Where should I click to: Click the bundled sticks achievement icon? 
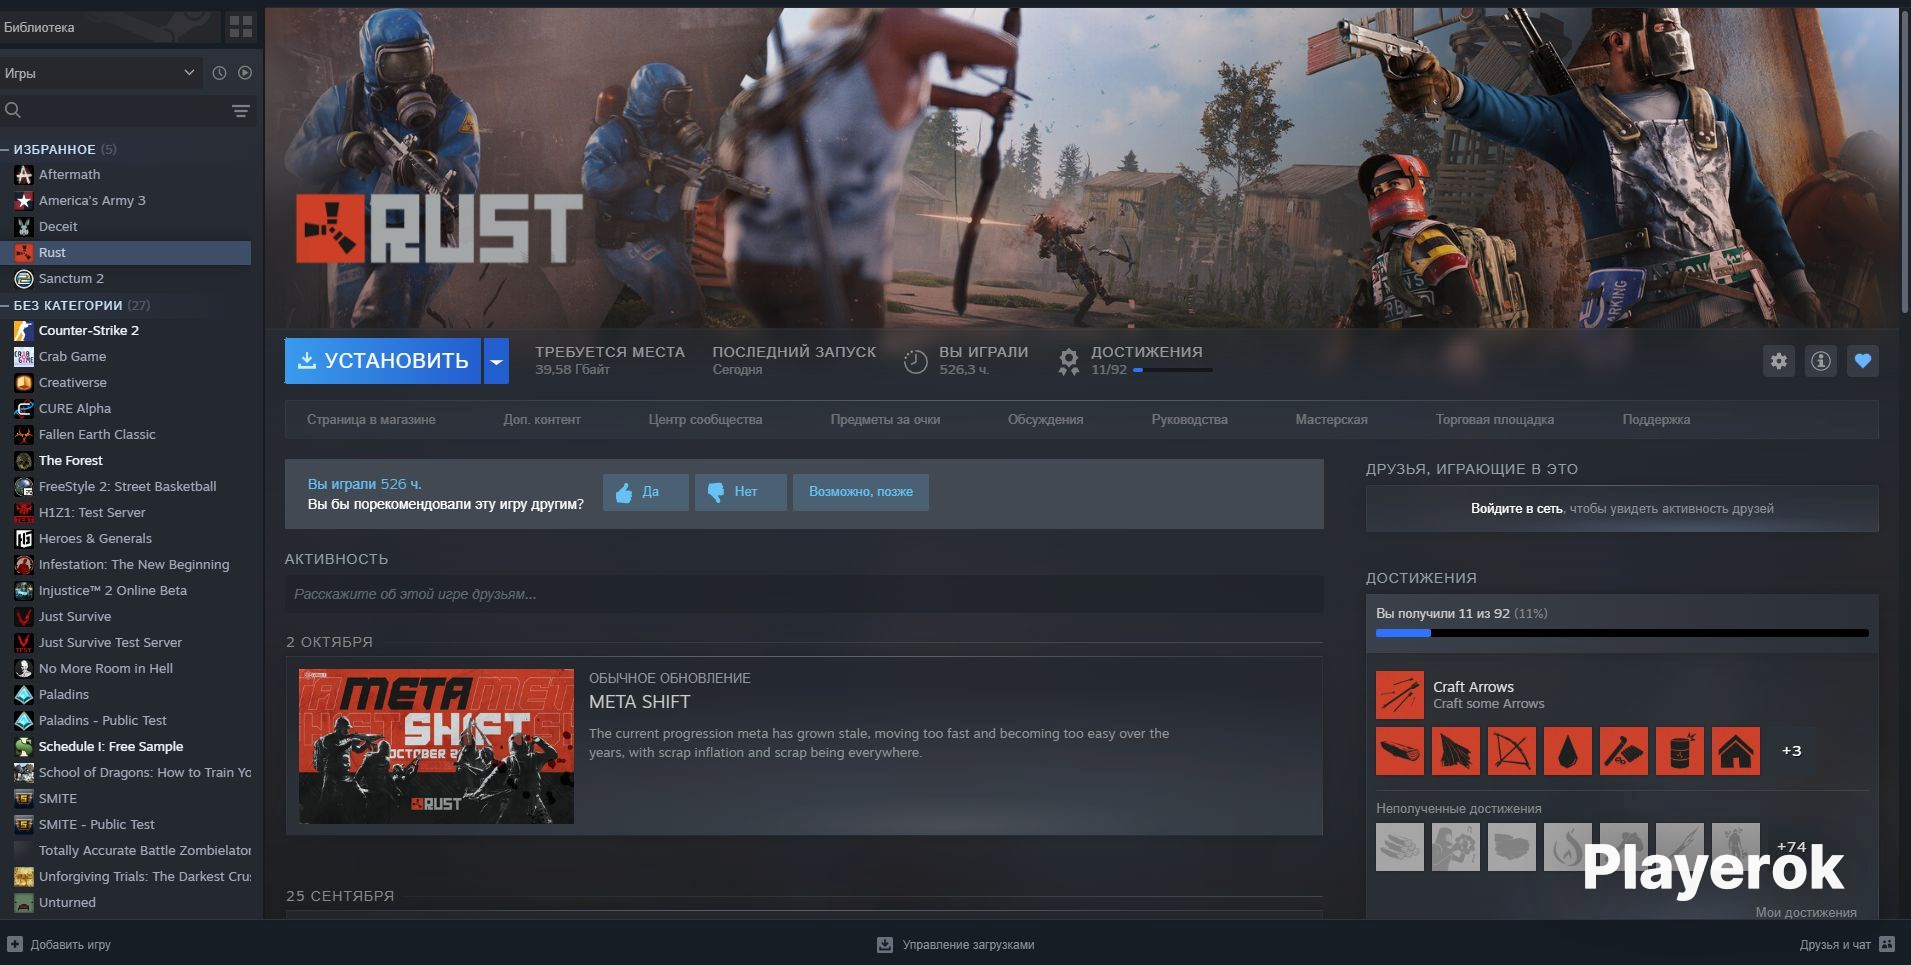(x=1455, y=751)
